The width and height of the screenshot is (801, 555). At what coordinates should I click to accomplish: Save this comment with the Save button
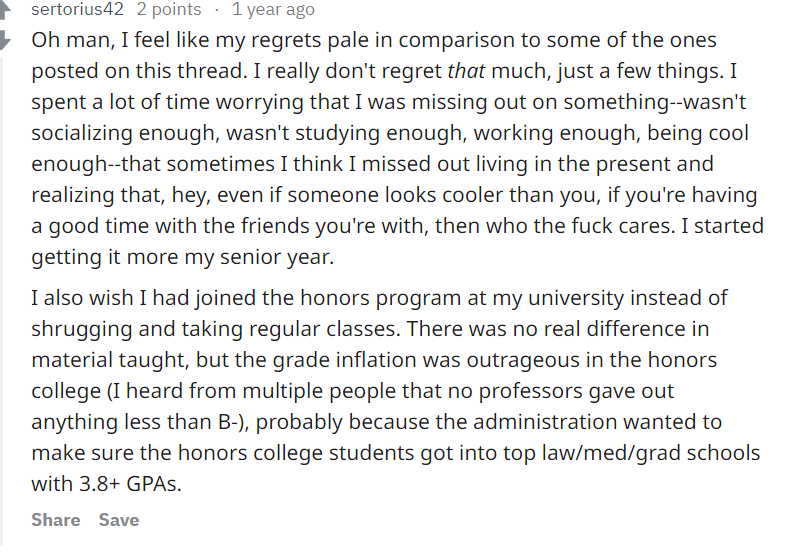(119, 520)
